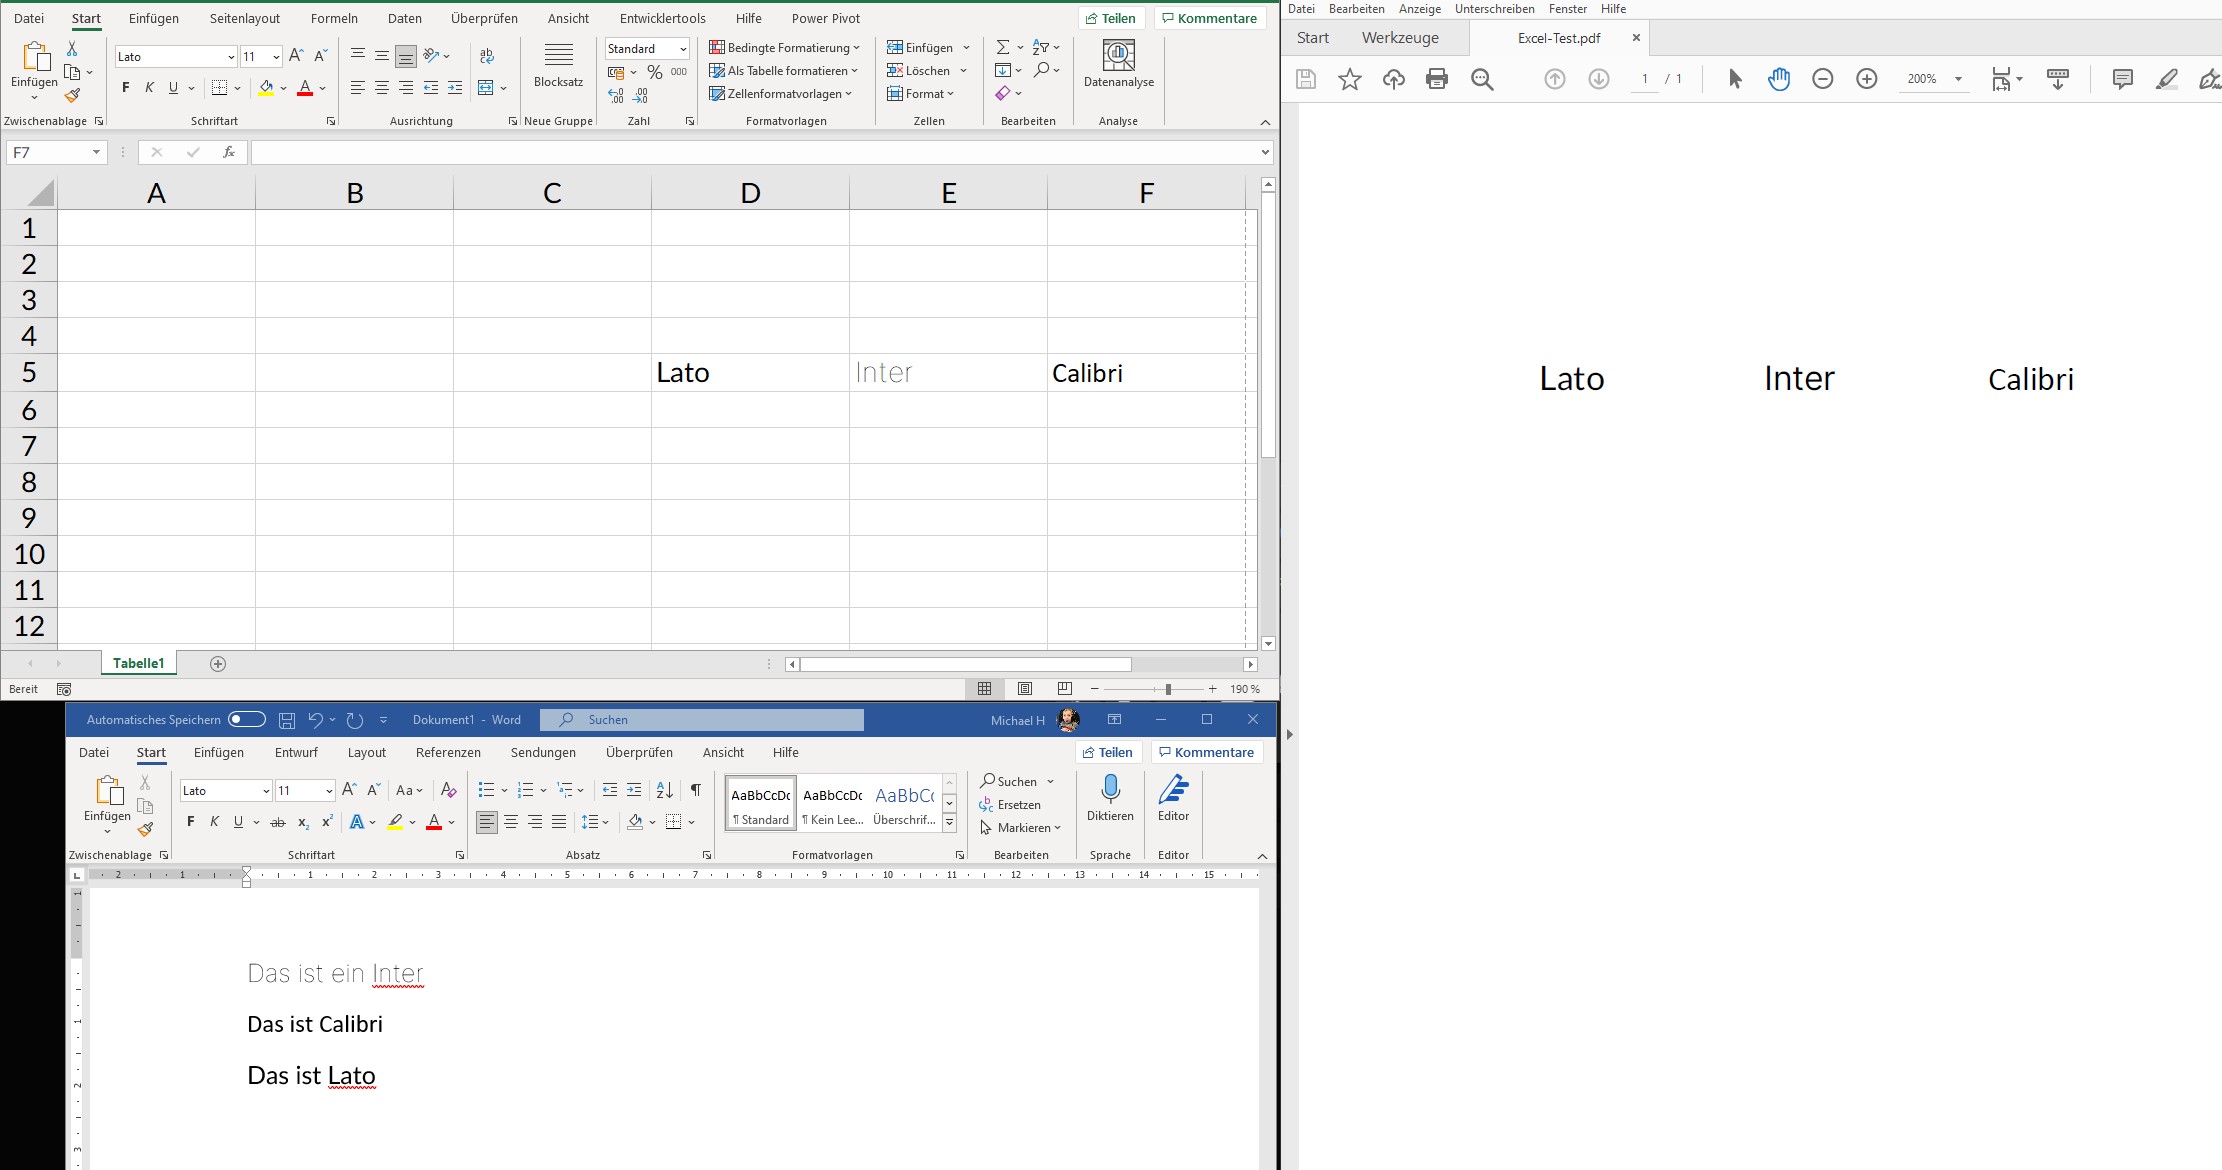The image size is (2222, 1170).
Task: Toggle bold formatting in Excel
Action: pyautogui.click(x=125, y=87)
